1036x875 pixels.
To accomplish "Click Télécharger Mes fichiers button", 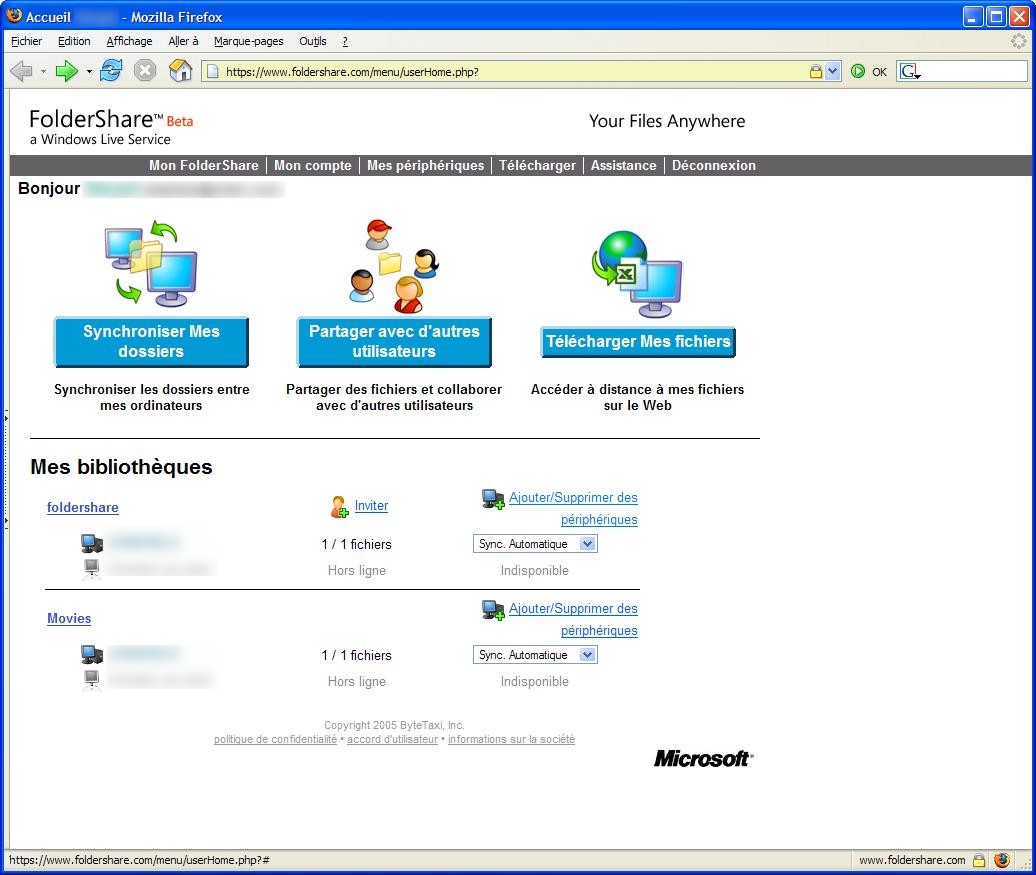I will 638,342.
